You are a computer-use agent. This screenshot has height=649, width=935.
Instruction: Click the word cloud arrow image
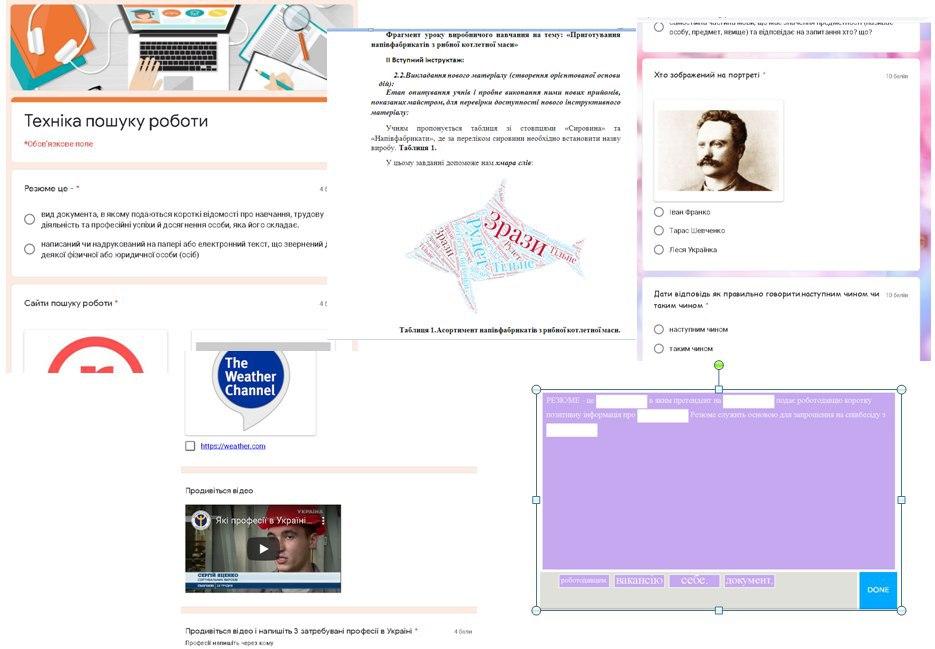coord(494,246)
